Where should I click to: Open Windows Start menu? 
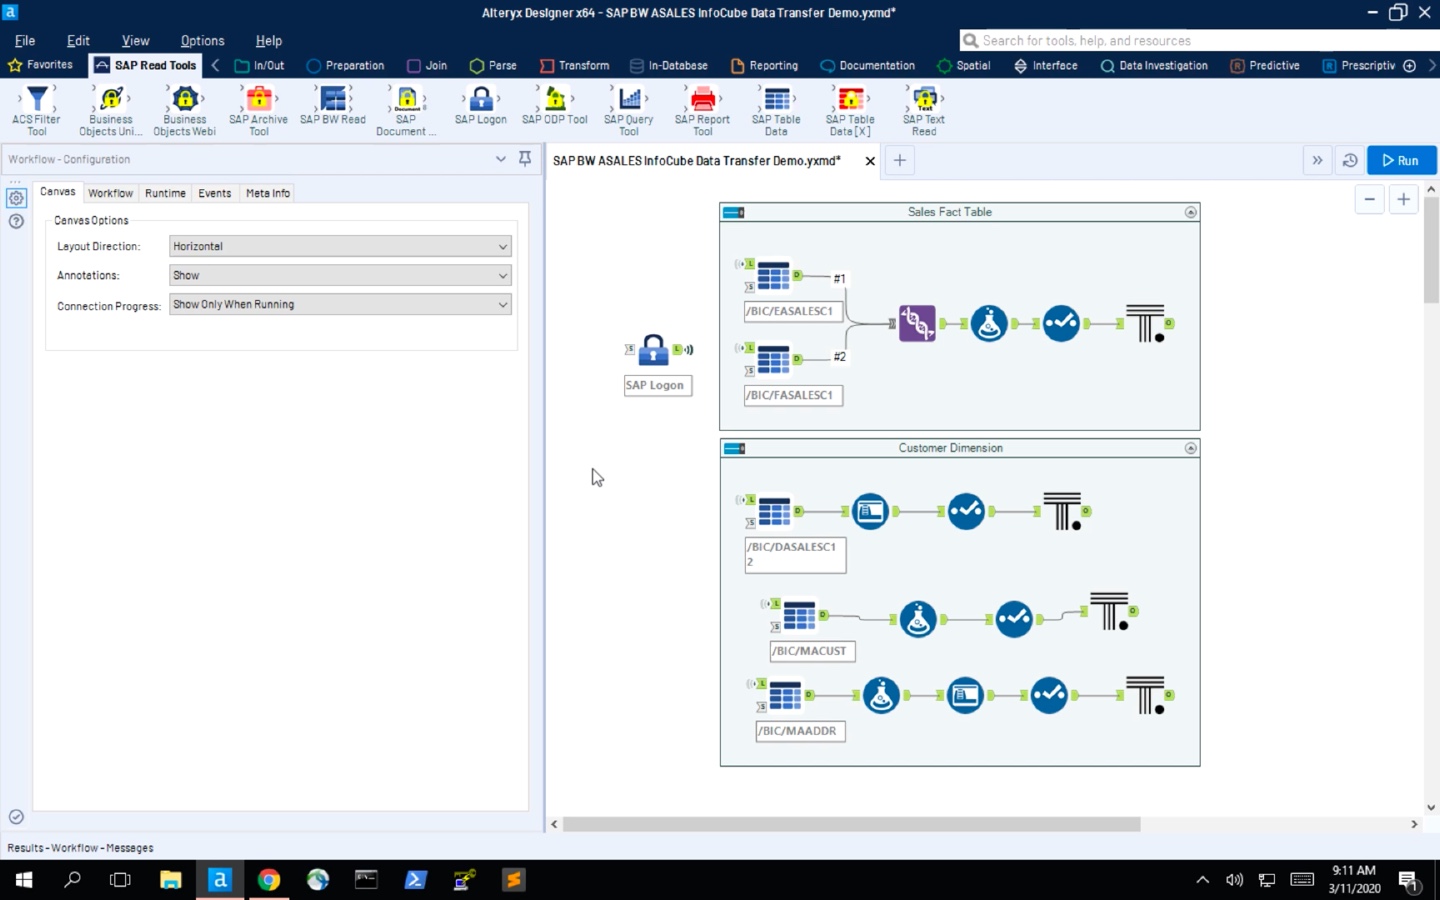(23, 880)
